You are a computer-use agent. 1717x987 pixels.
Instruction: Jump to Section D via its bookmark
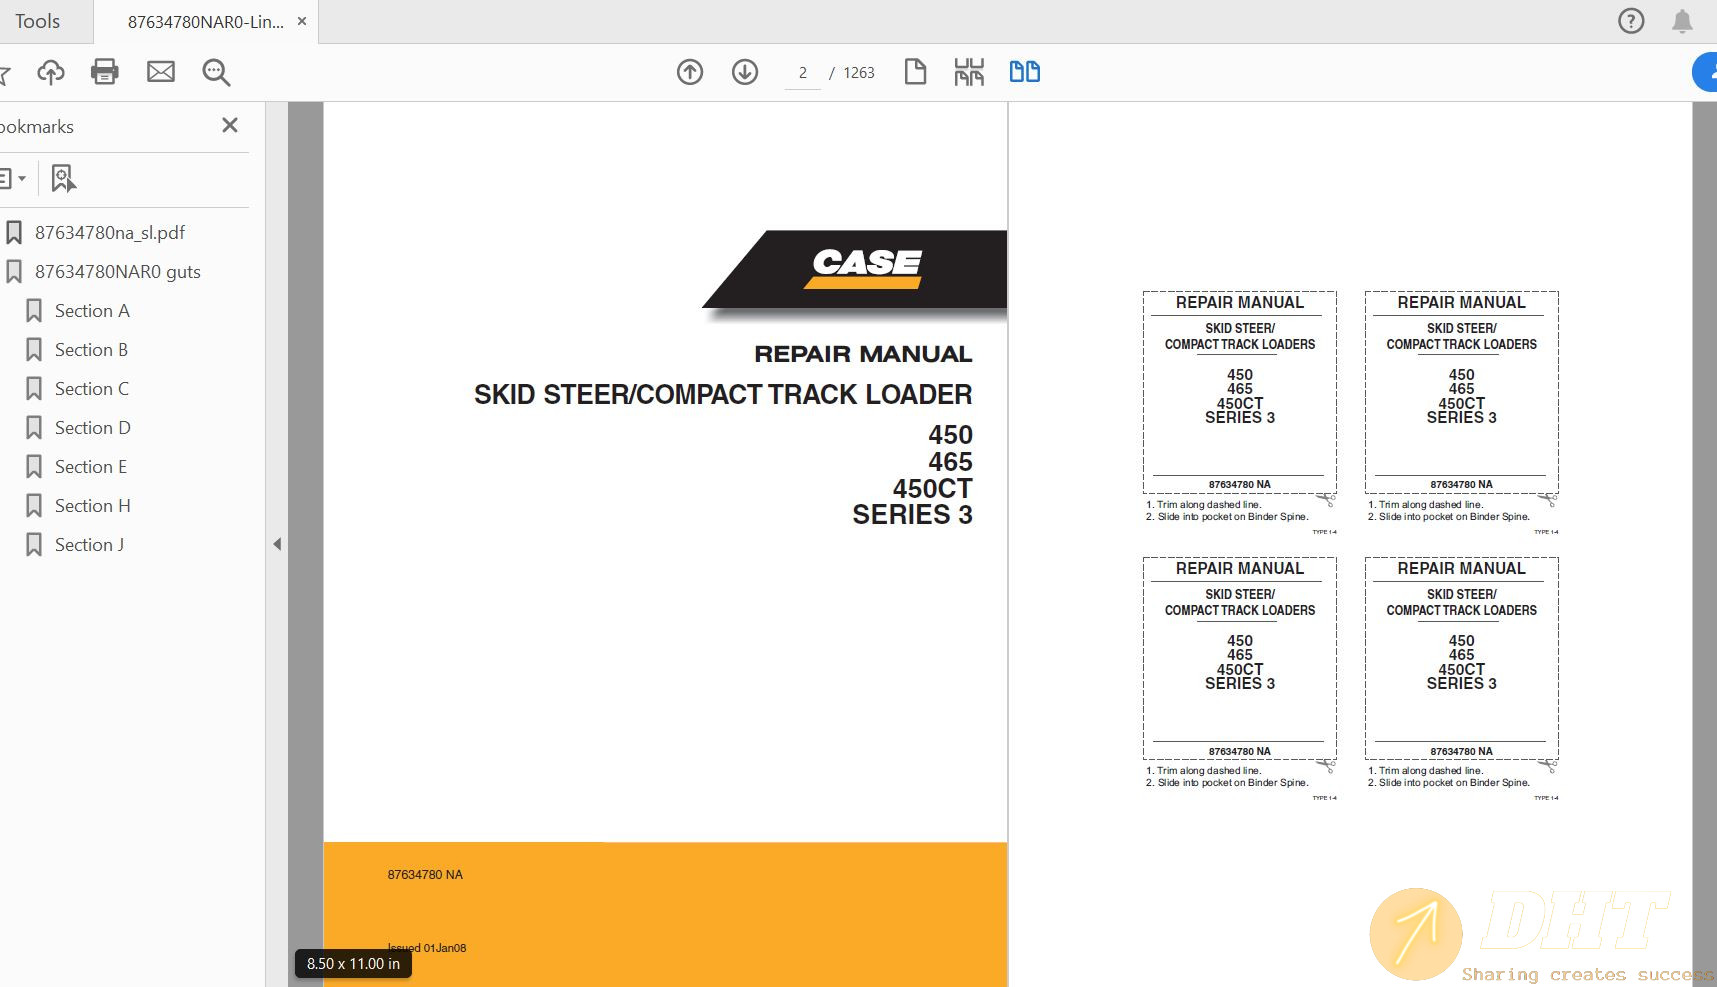[x=92, y=427]
